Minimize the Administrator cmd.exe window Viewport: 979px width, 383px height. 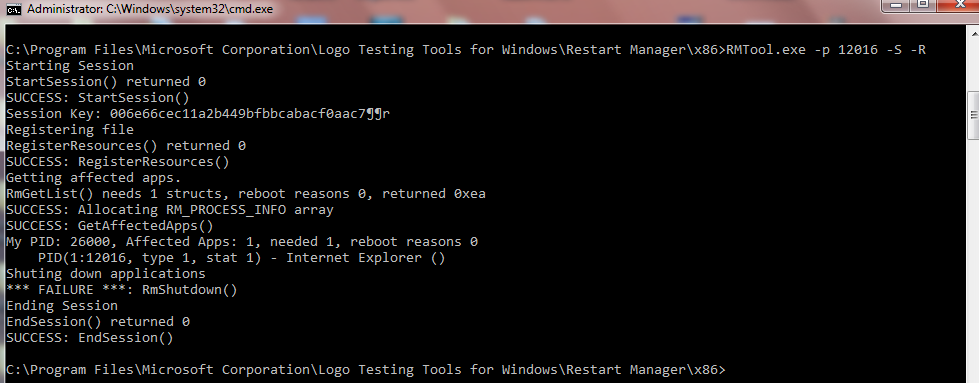(897, 4)
